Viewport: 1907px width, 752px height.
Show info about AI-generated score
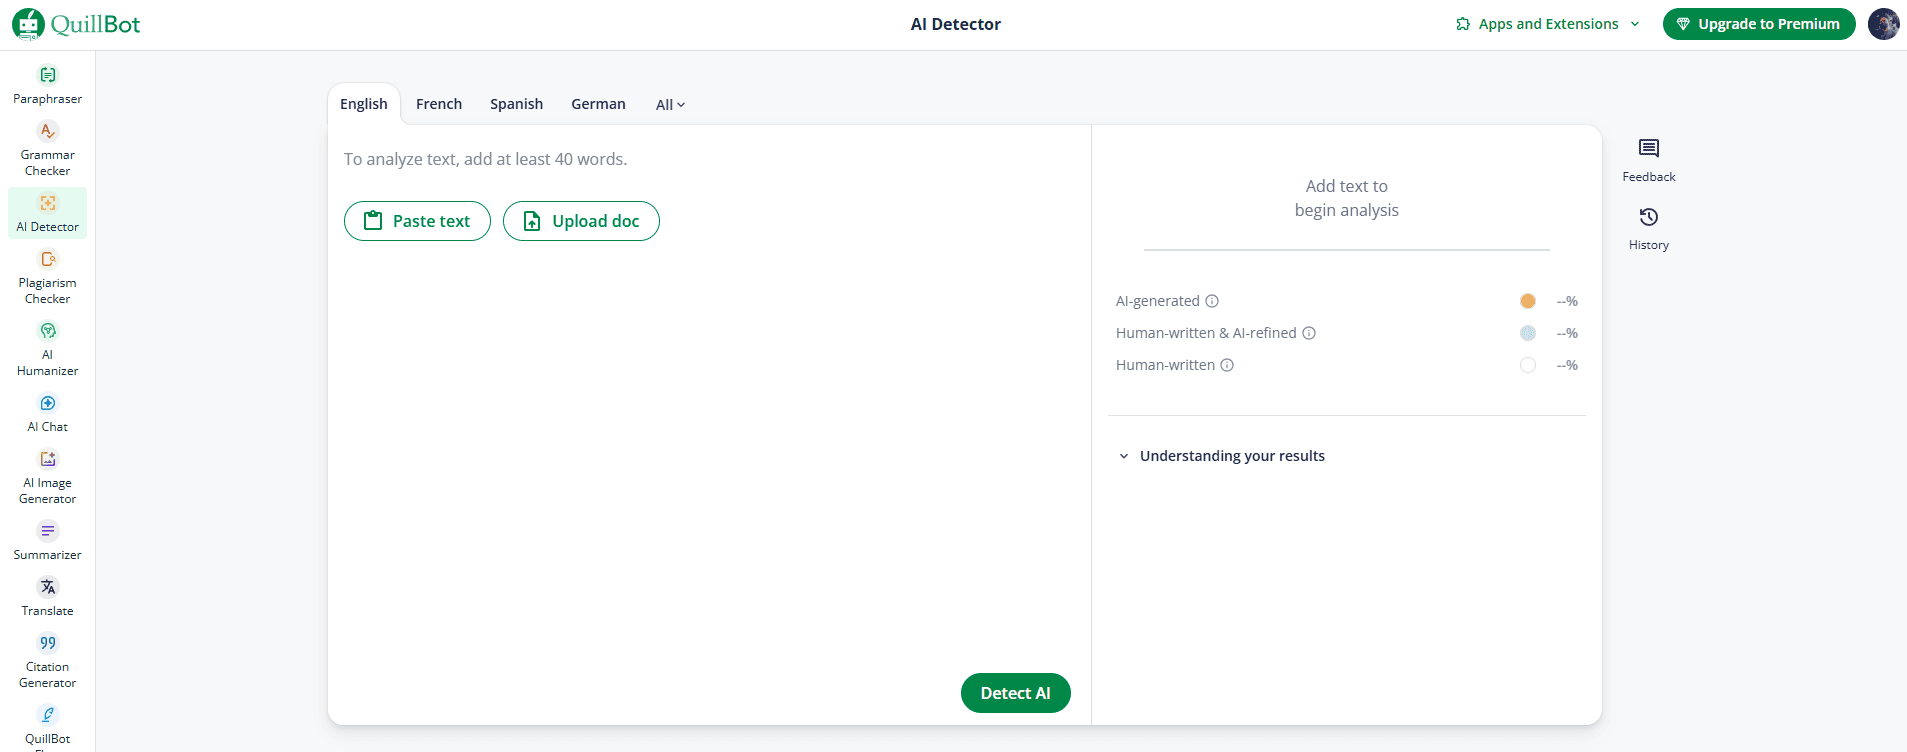pyautogui.click(x=1212, y=301)
